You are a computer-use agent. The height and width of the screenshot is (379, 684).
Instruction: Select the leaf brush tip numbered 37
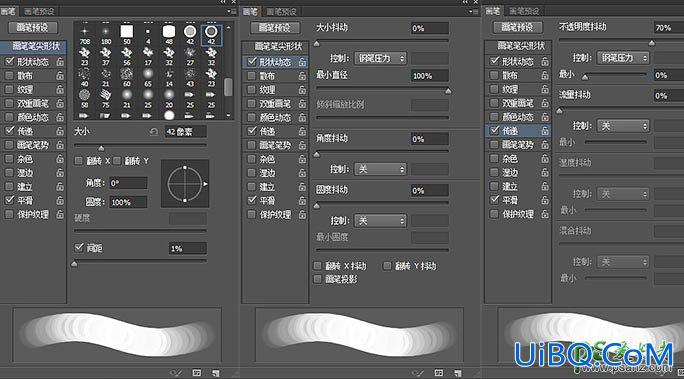click(106, 56)
